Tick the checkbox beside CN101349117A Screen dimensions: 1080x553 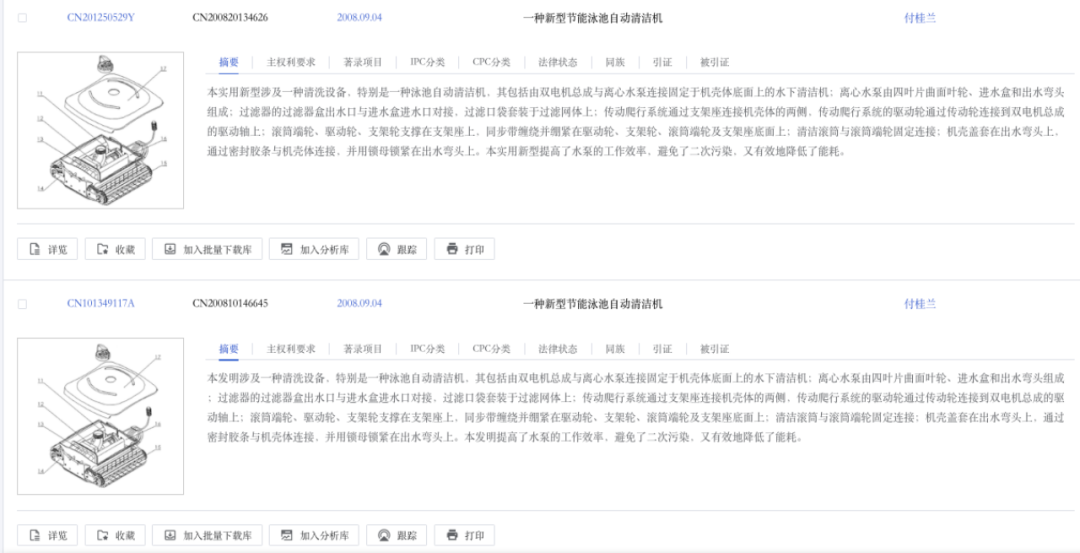tap(23, 304)
